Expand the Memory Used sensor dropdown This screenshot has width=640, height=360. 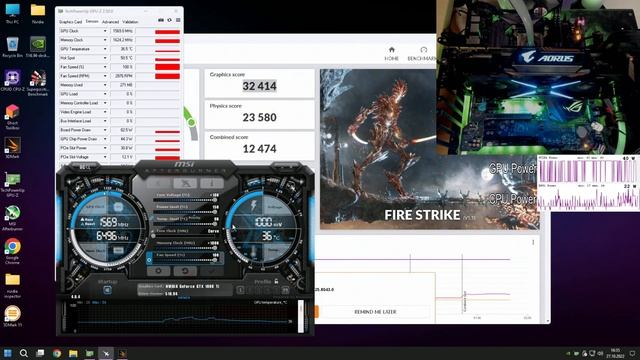pos(105,85)
